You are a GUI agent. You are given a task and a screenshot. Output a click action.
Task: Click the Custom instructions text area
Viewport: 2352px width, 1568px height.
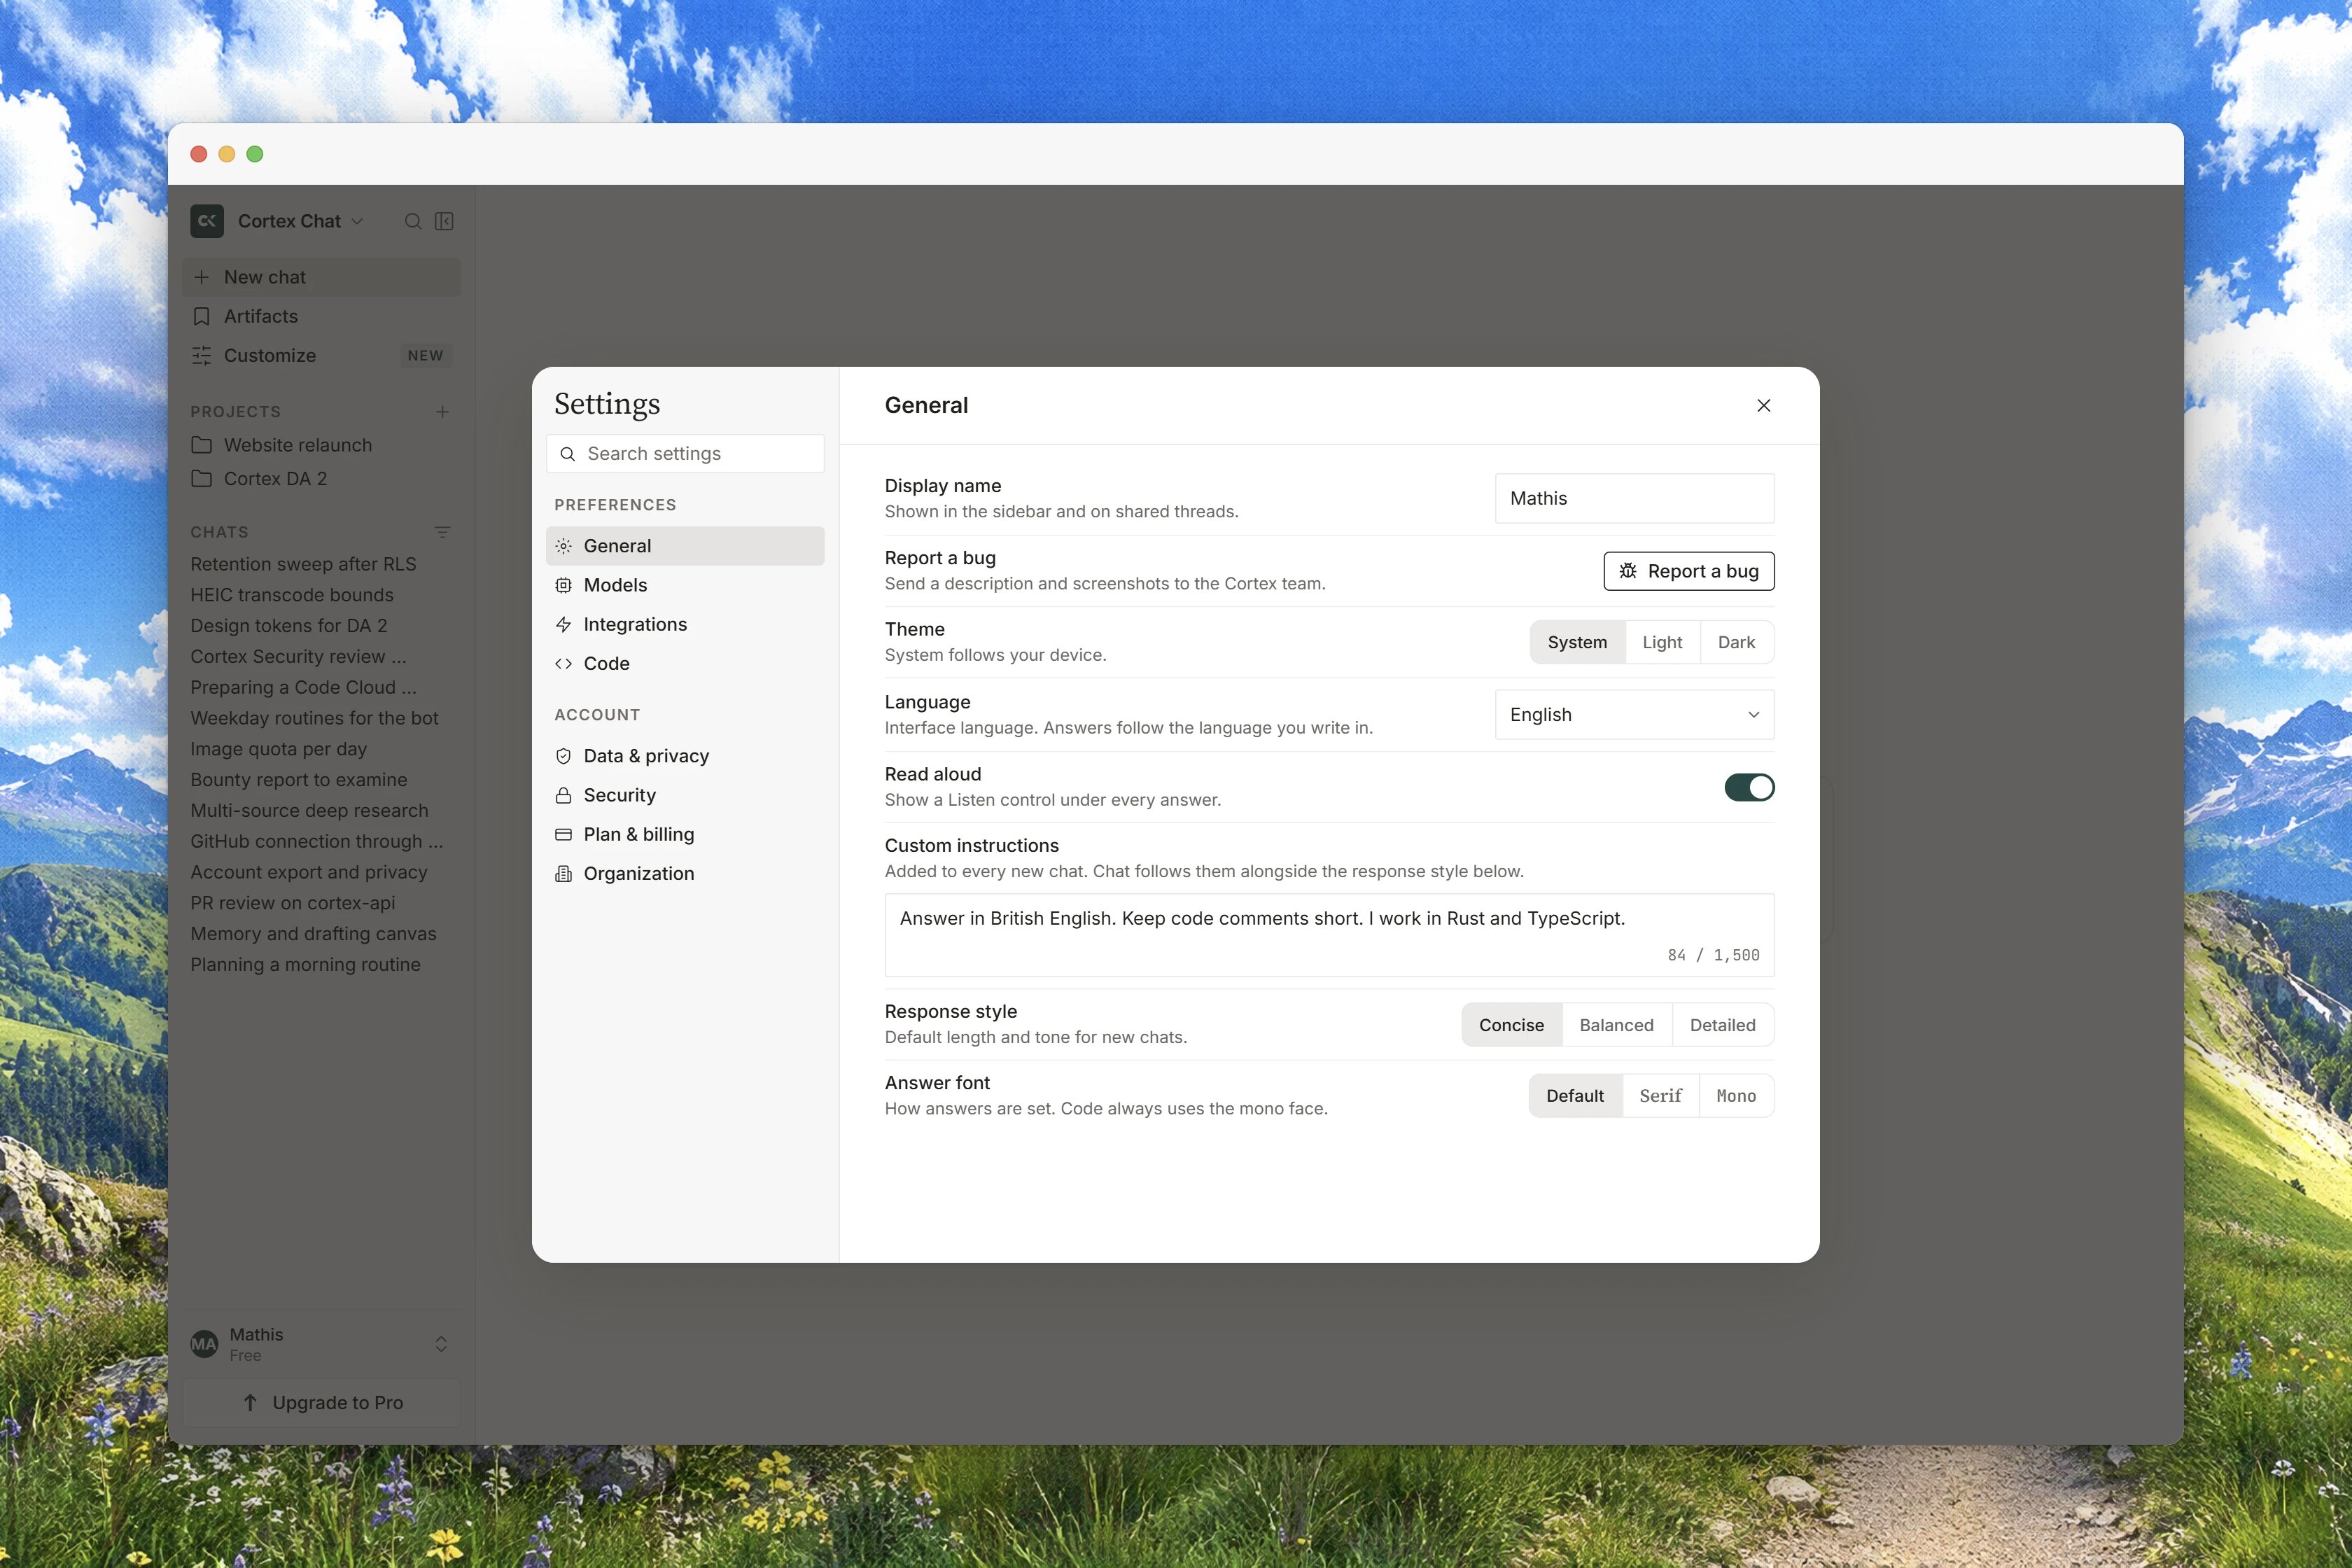pyautogui.click(x=1329, y=935)
